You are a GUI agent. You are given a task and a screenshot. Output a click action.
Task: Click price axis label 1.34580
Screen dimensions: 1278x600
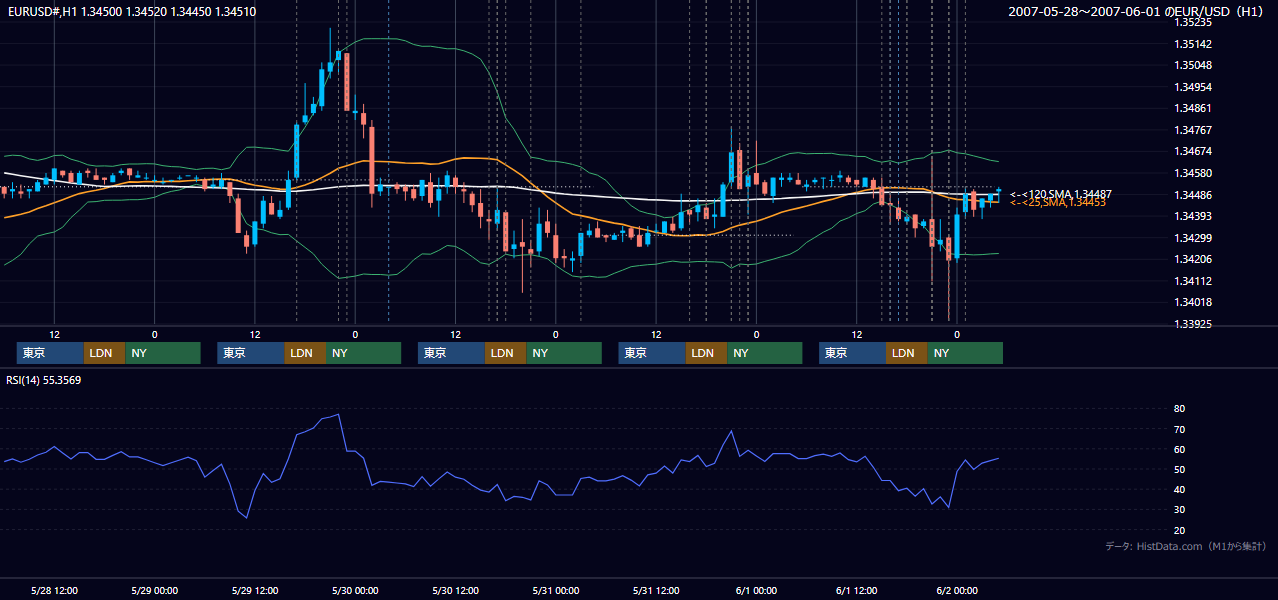[x=1193, y=173]
